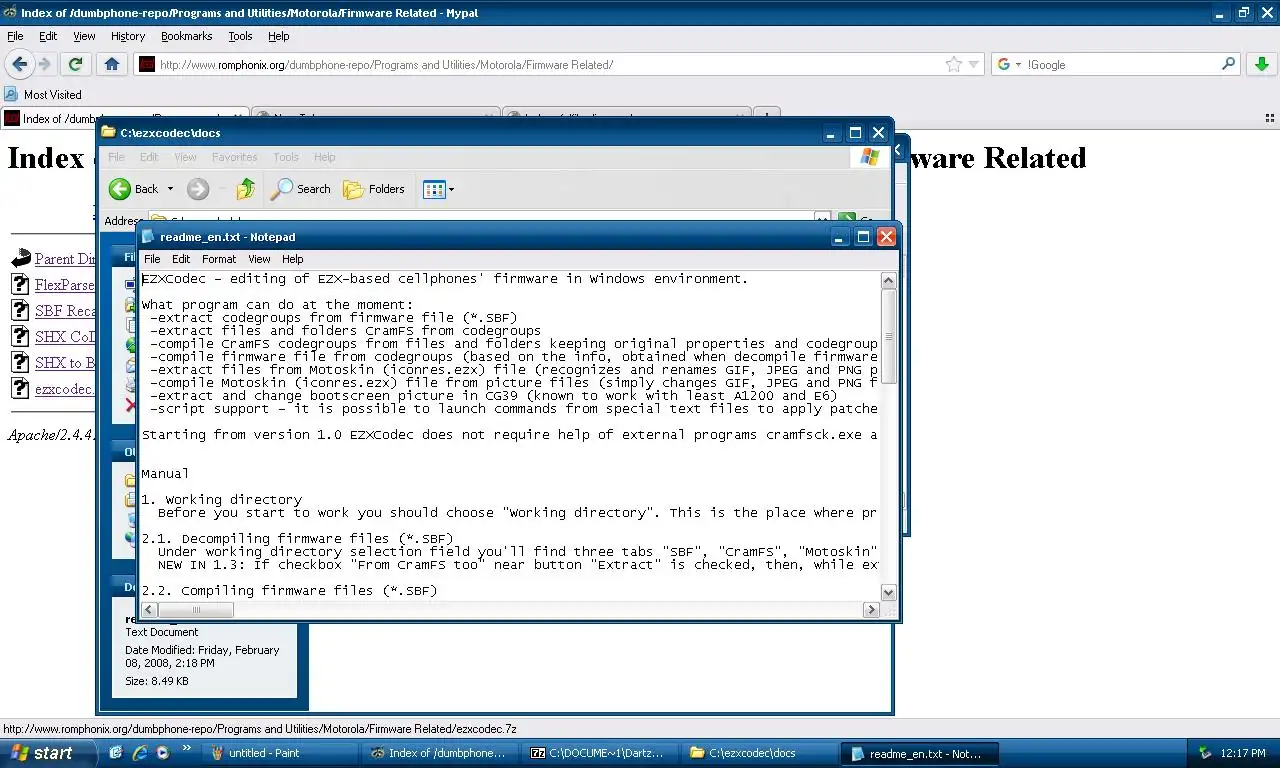Switch to untitled - Paint taskbar button

(x=280, y=753)
